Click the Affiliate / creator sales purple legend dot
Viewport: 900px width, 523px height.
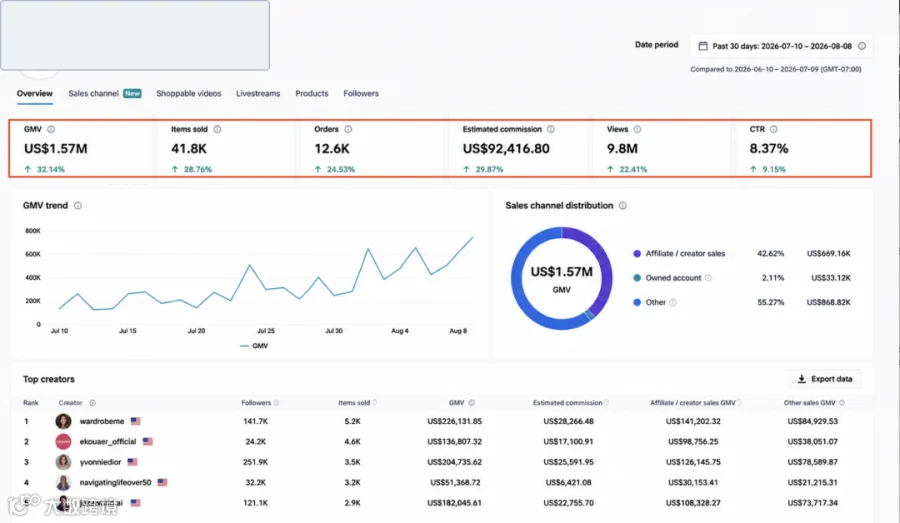637,254
